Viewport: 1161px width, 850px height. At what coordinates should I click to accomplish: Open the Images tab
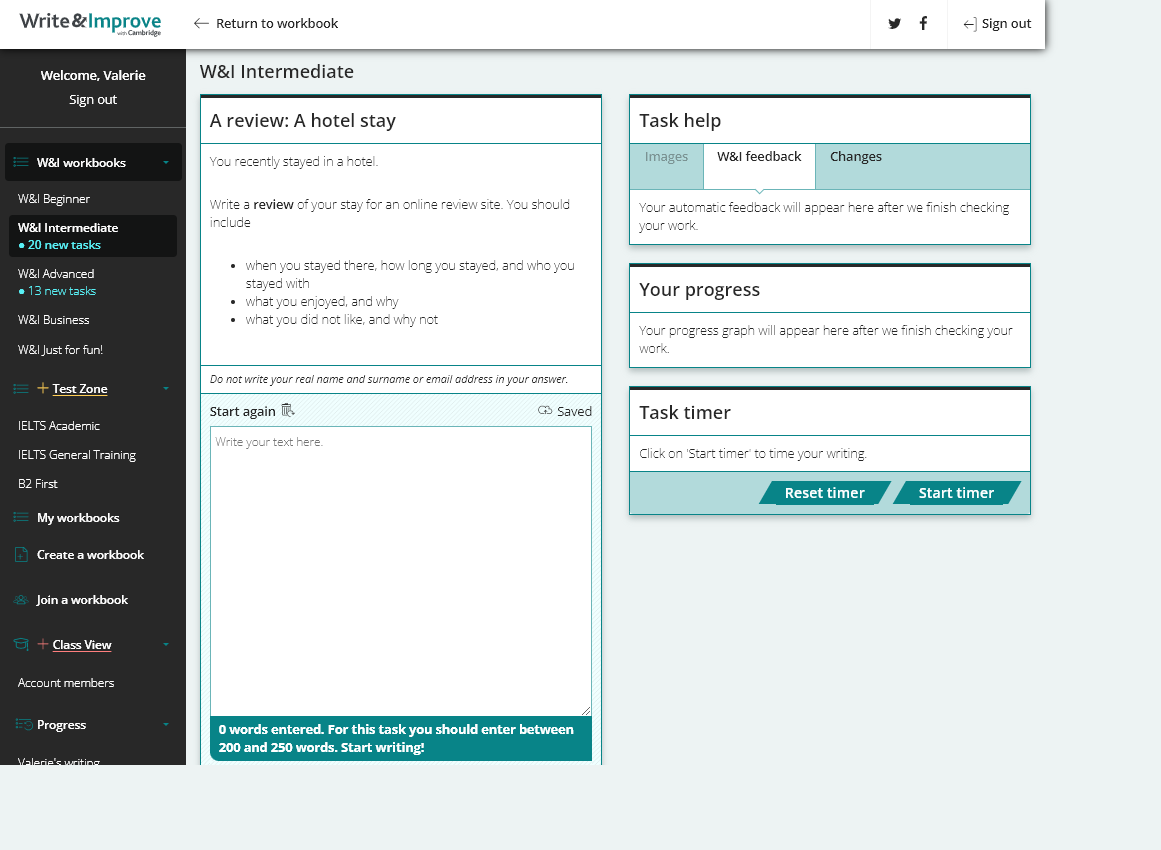[666, 157]
